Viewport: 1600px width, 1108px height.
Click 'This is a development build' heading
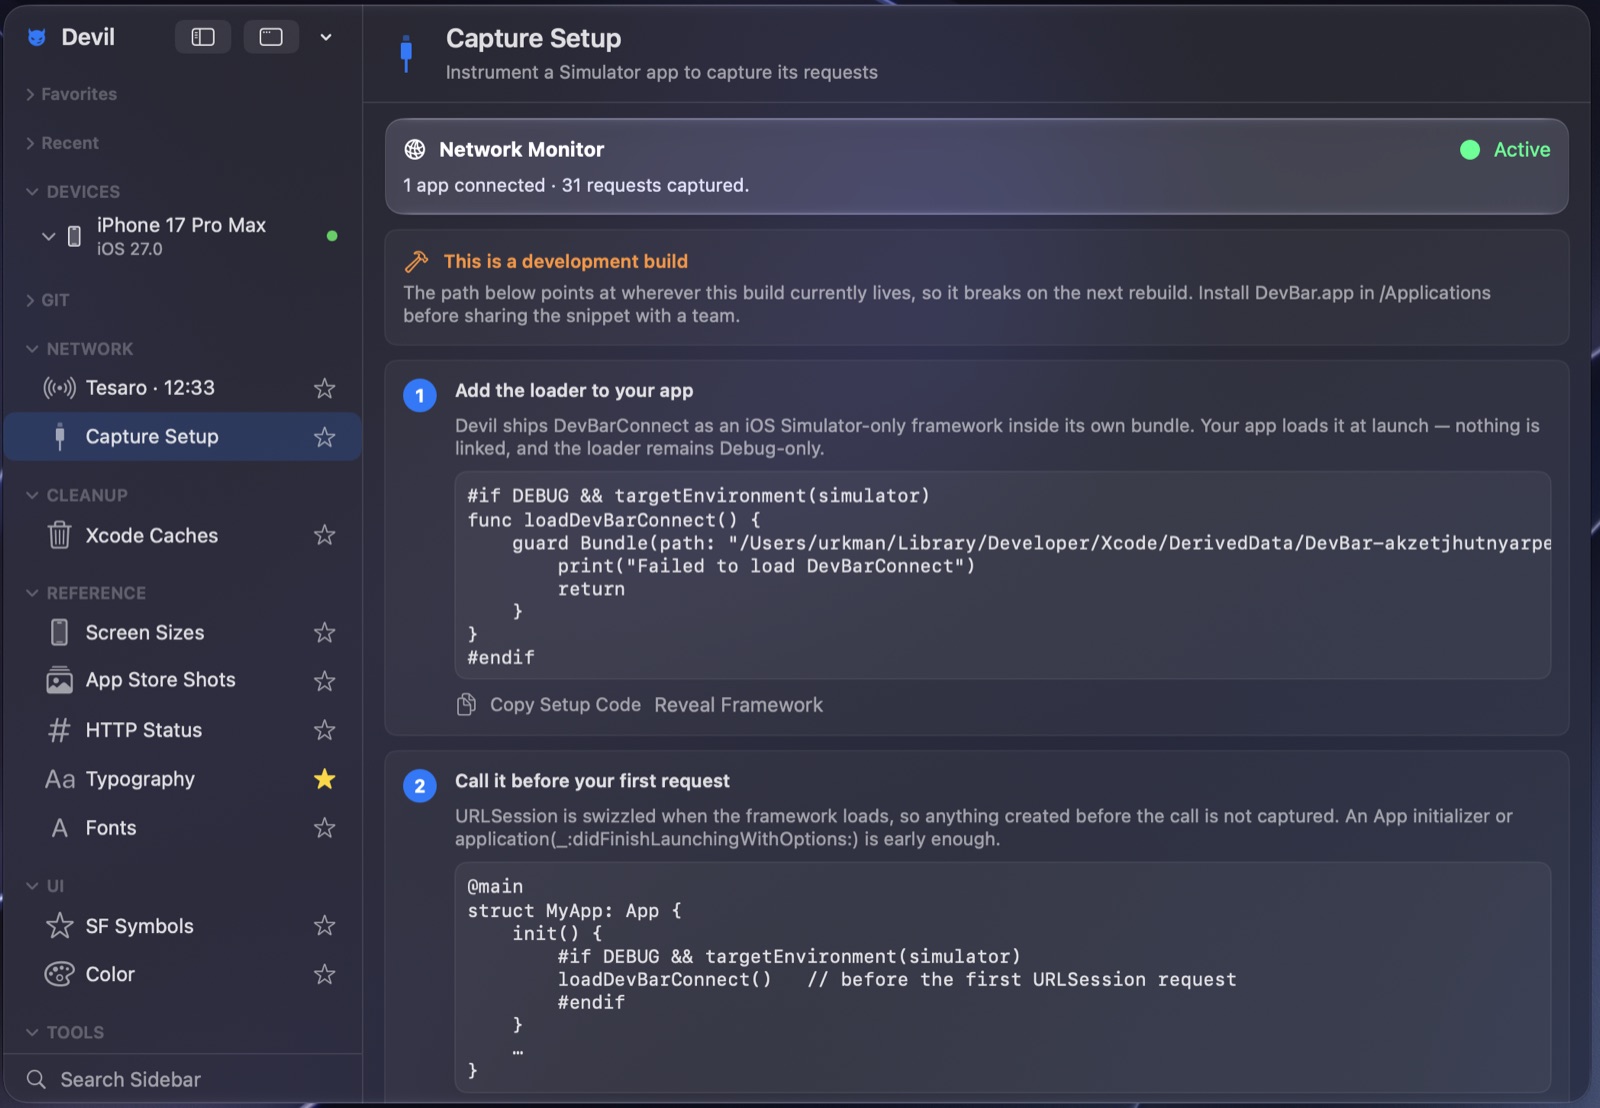[x=566, y=262]
